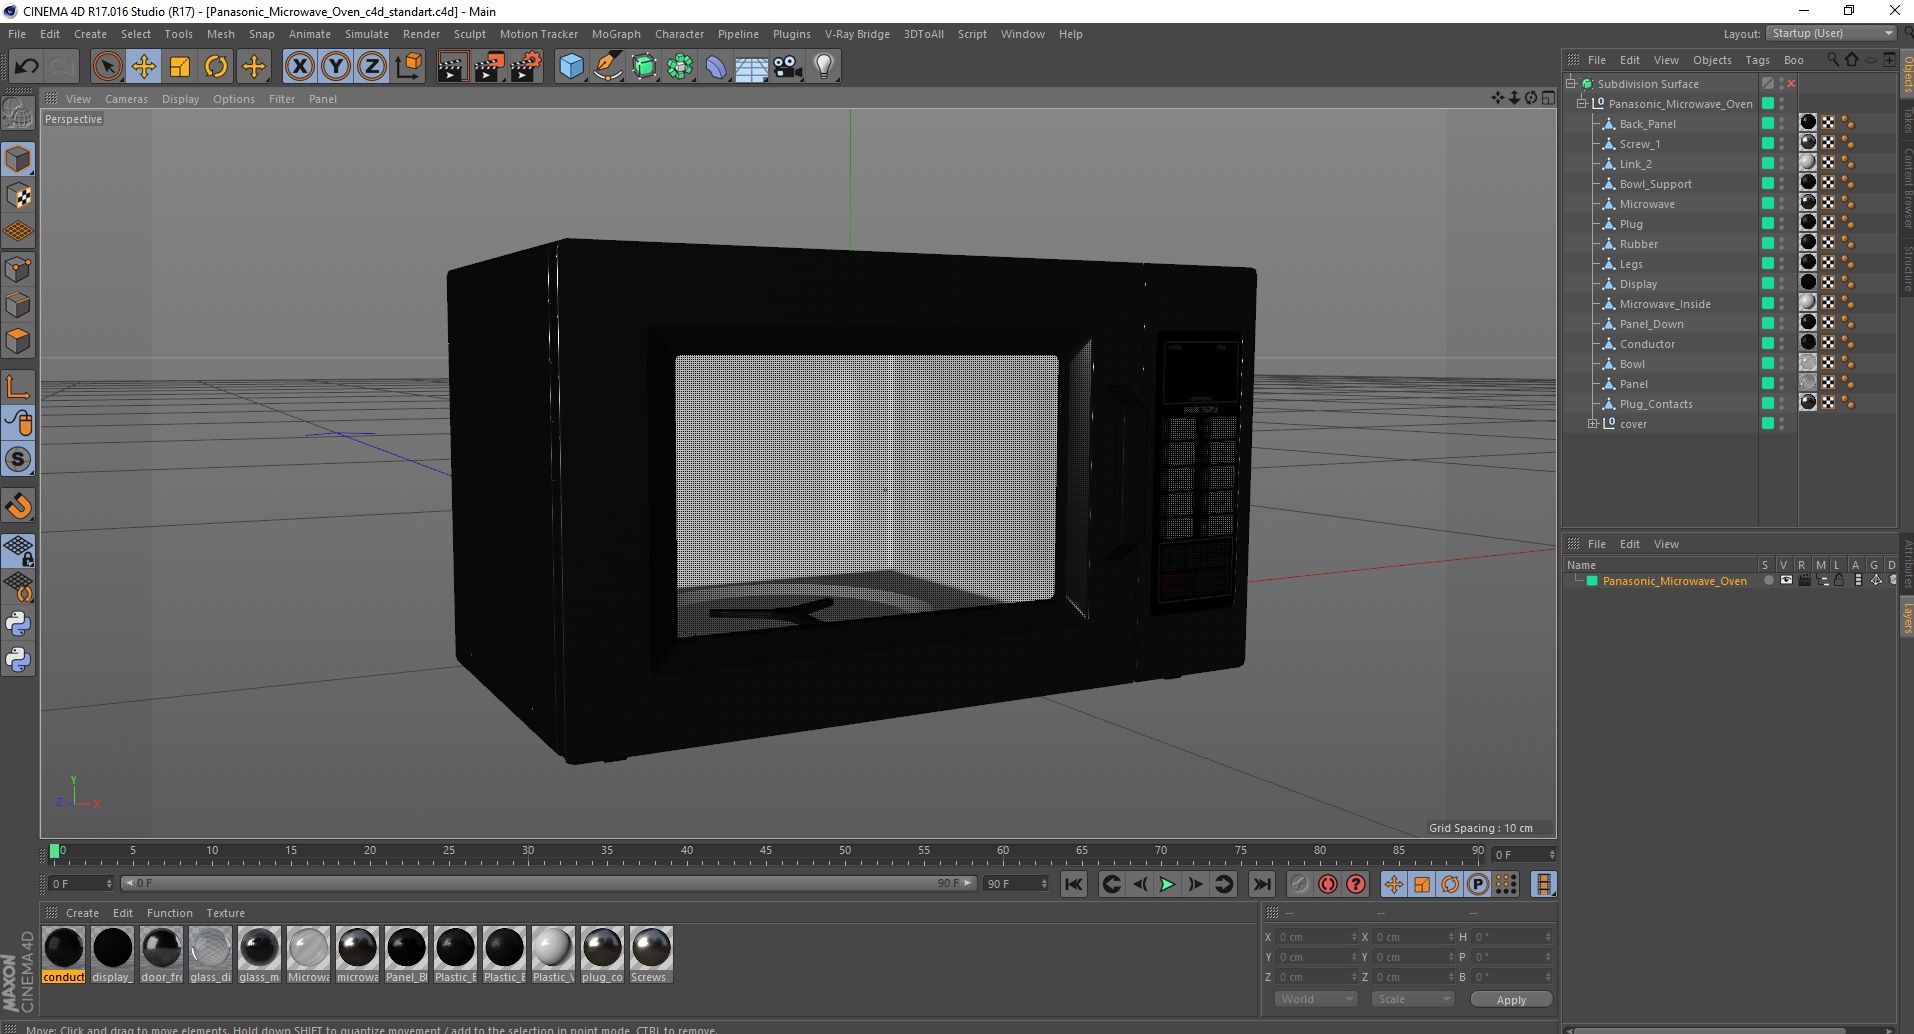This screenshot has width=1914, height=1034.
Task: Click X position coordinate field
Action: tap(1315, 937)
